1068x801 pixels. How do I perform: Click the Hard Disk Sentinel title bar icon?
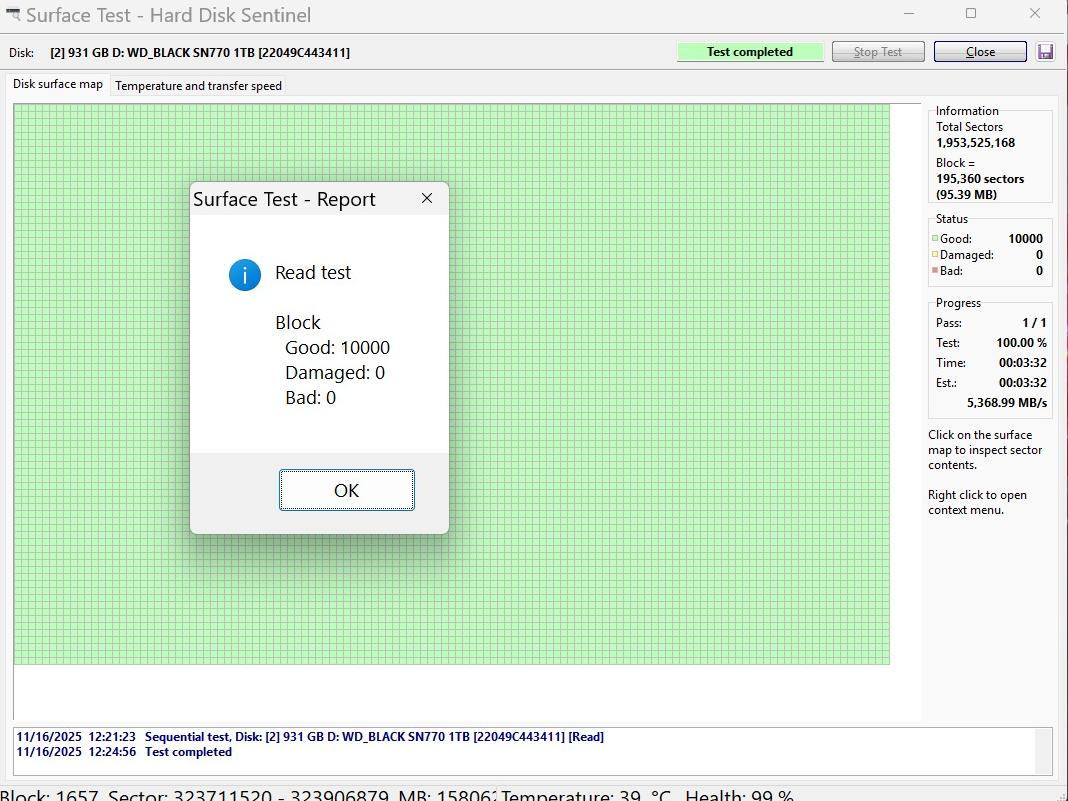12,15
